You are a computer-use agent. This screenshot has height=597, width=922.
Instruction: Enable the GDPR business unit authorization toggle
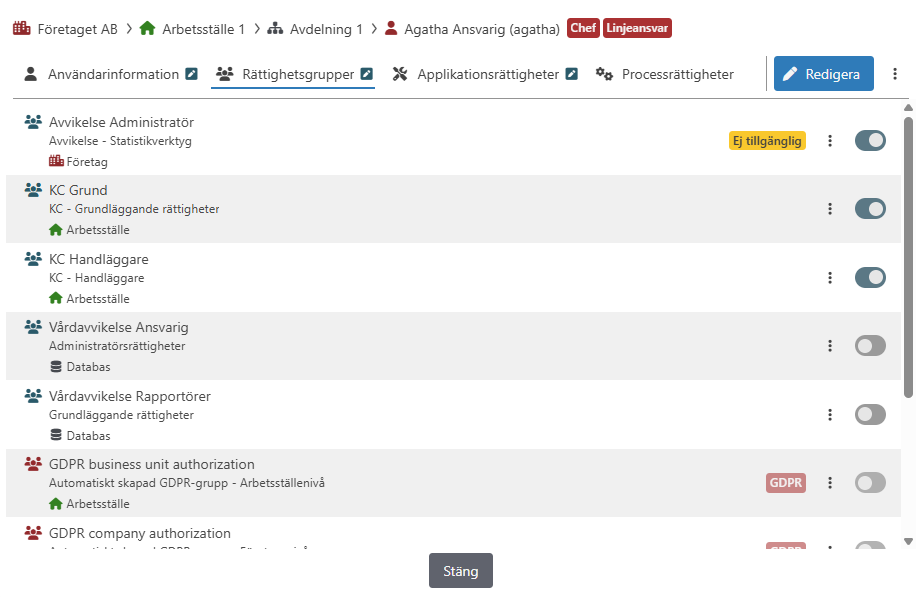[x=870, y=483]
